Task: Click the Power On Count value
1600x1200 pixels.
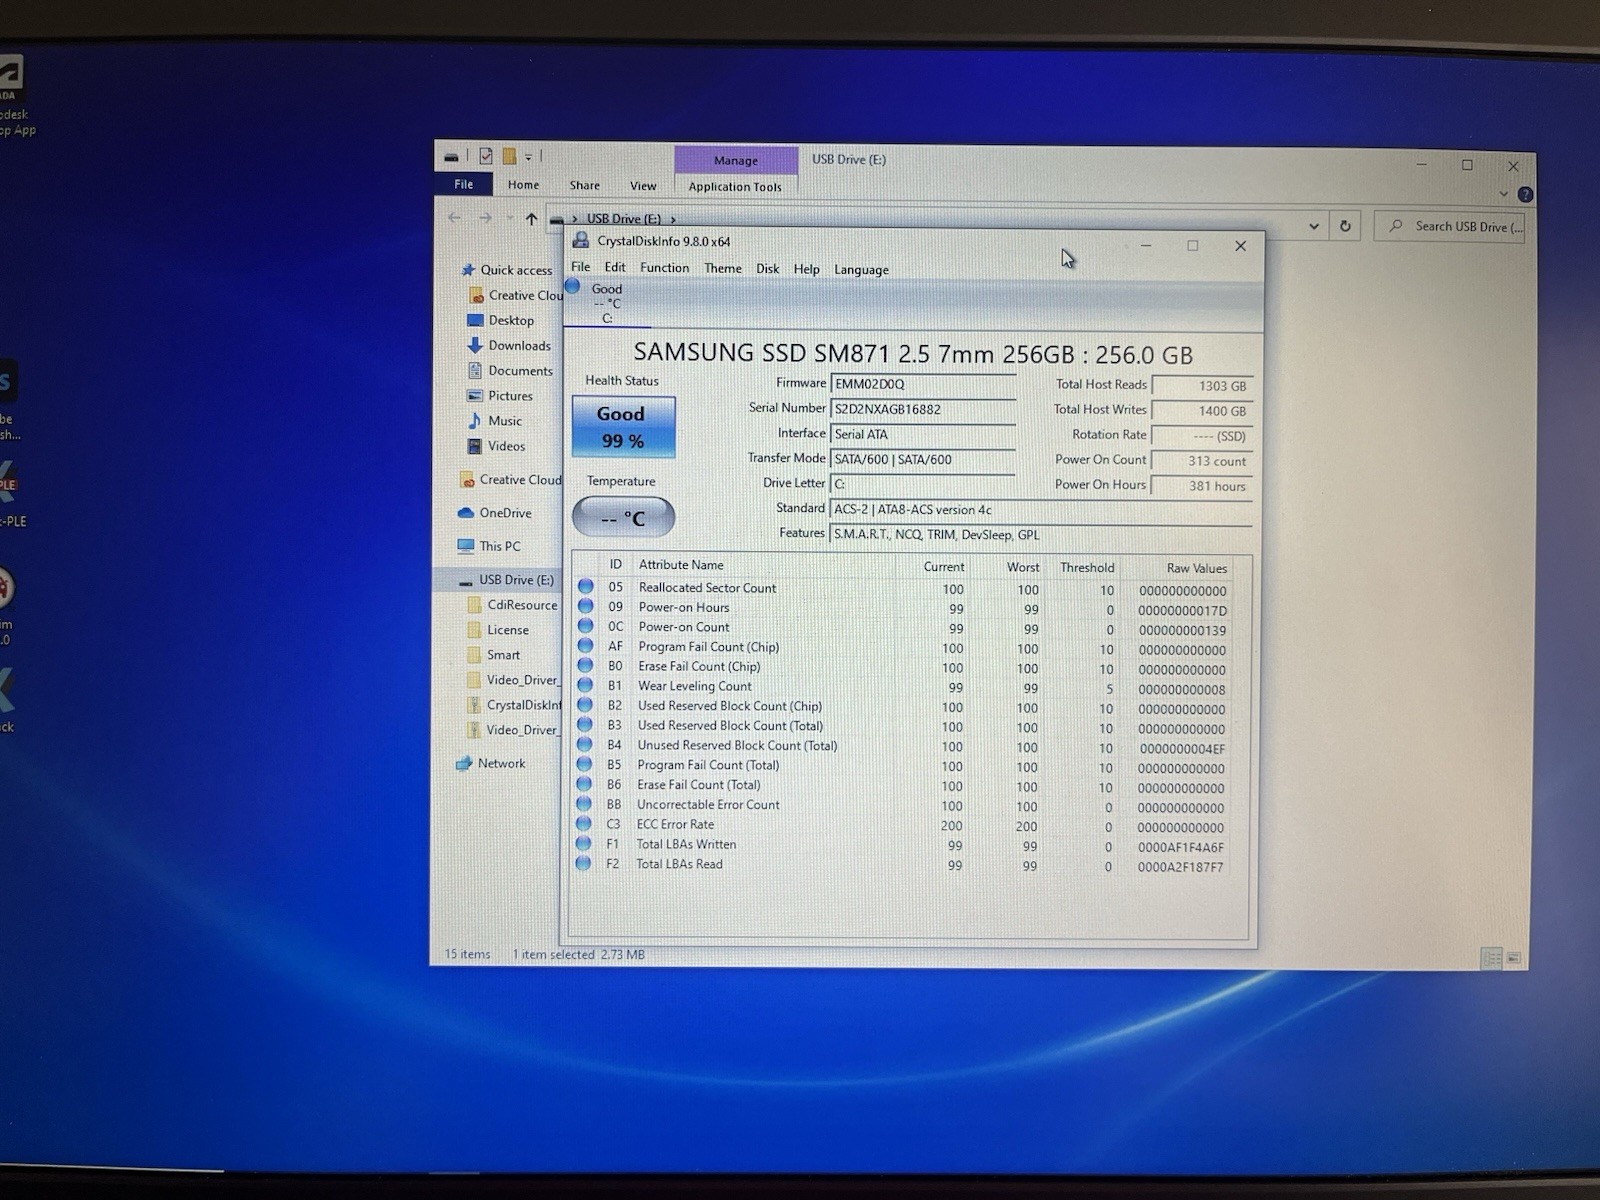Action: click(x=1202, y=461)
